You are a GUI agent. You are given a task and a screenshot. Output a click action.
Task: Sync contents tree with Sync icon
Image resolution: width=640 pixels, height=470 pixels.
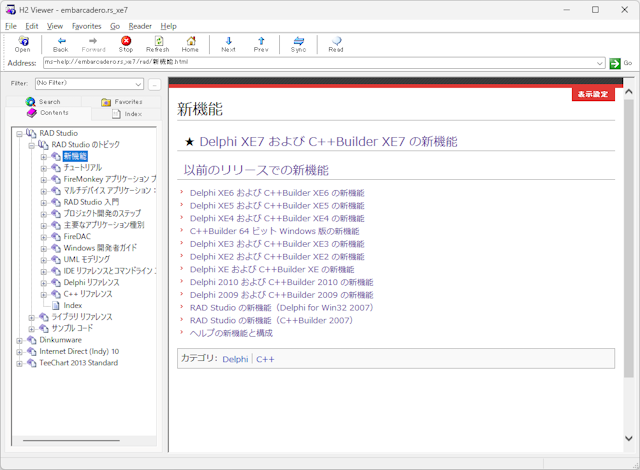pyautogui.click(x=299, y=41)
